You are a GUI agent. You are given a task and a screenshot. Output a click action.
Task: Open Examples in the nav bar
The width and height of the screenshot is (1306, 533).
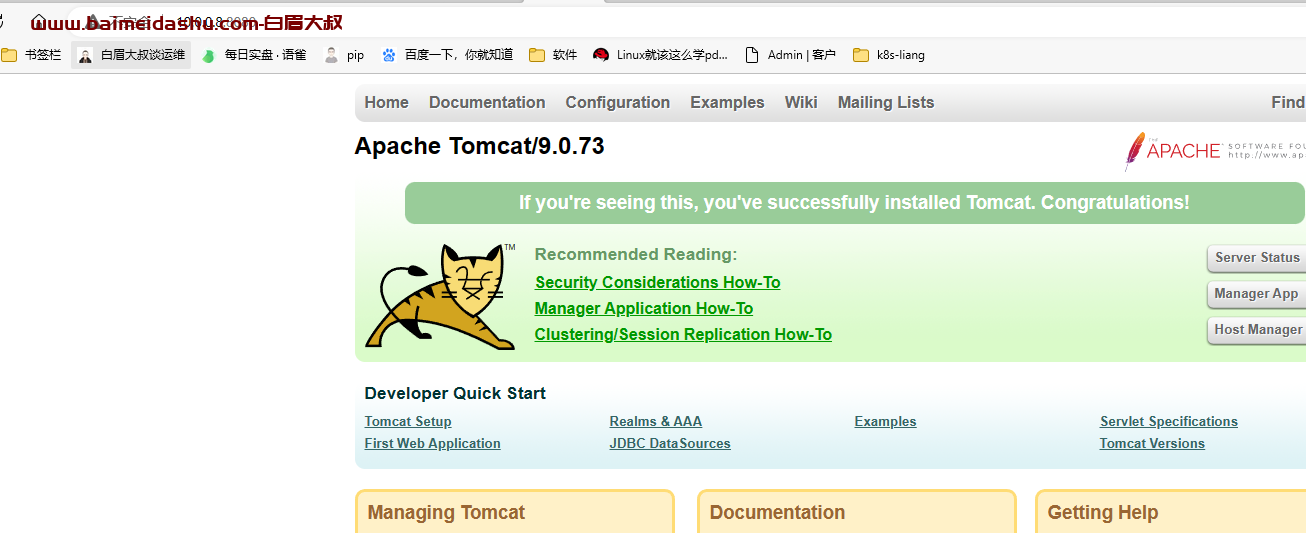(x=727, y=102)
